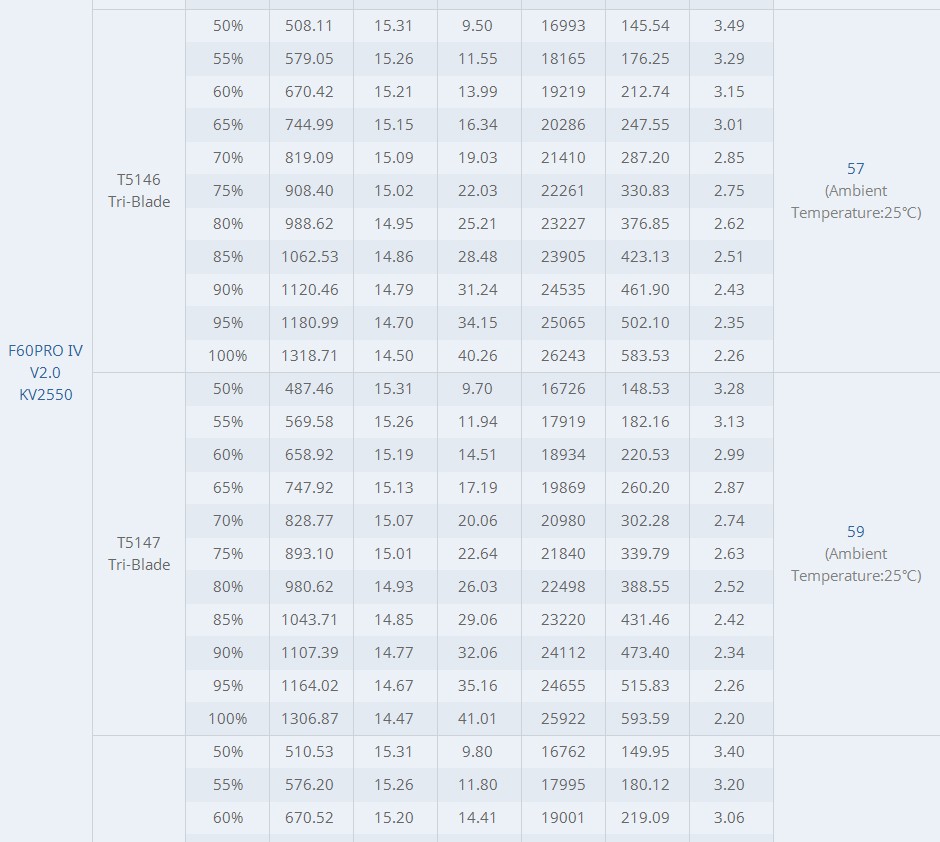This screenshot has height=842, width=940.
Task: Click the 510.53 thrust cell
Action: coord(309,752)
